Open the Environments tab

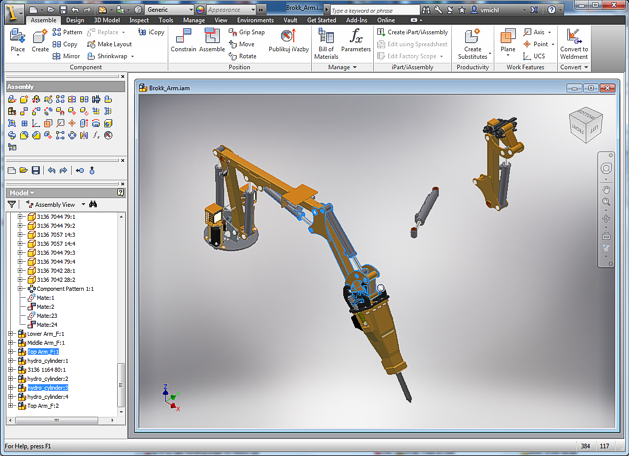pyautogui.click(x=256, y=20)
